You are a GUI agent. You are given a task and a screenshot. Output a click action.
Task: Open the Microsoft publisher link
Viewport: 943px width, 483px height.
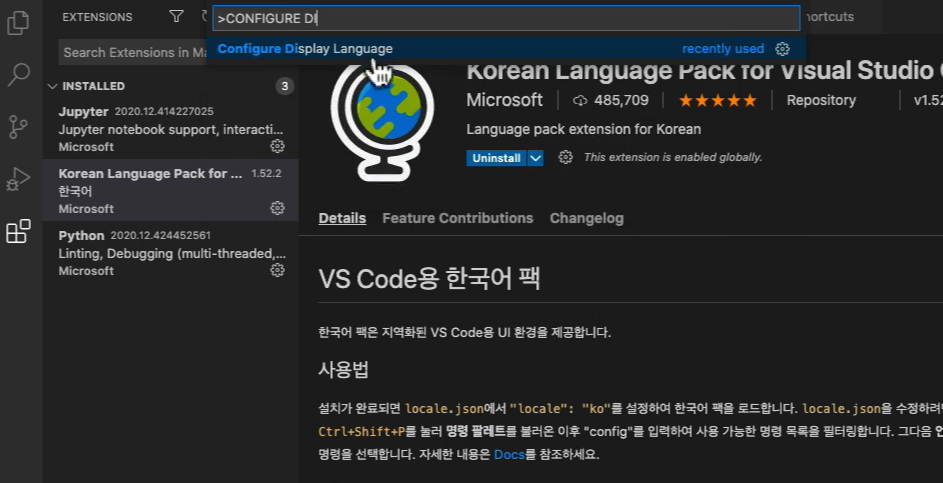pyautogui.click(x=505, y=100)
